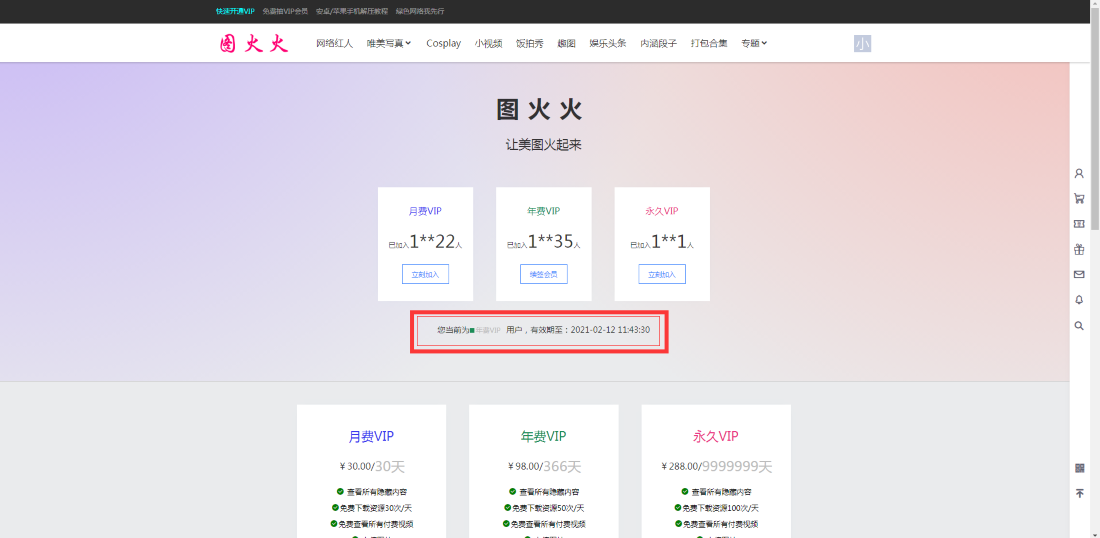Open the notification bell sidebar icon

(x=1079, y=300)
